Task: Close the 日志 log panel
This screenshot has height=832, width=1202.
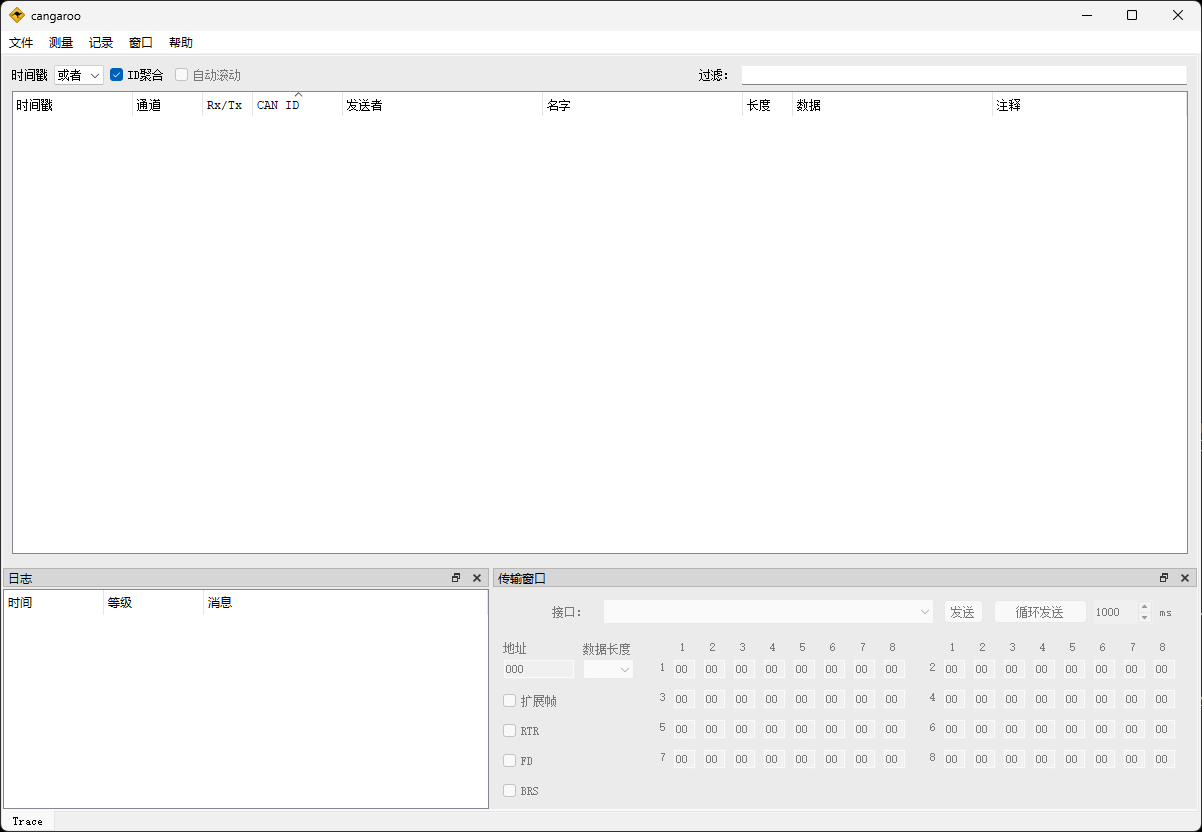Action: 476,577
